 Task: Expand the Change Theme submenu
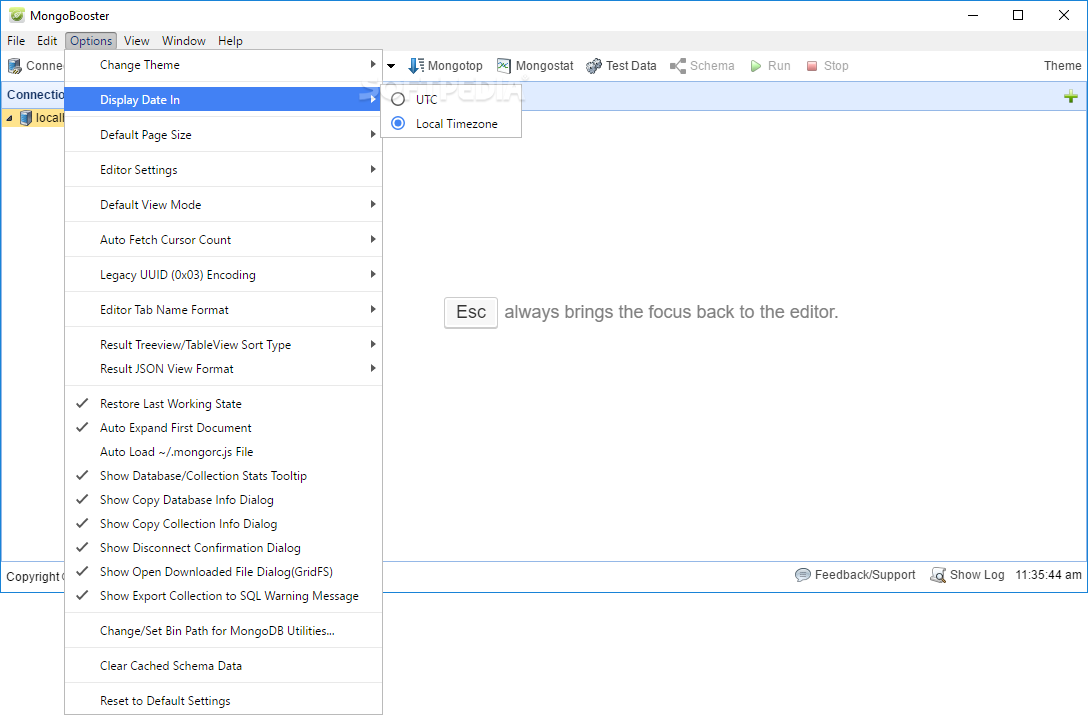tap(223, 65)
